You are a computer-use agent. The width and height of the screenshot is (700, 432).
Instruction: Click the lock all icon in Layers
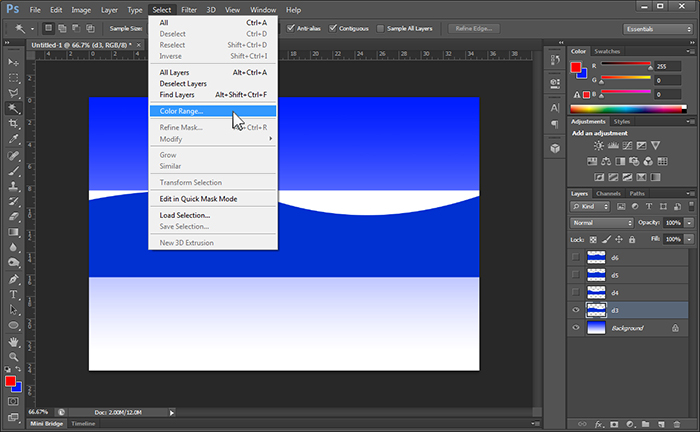[631, 240]
